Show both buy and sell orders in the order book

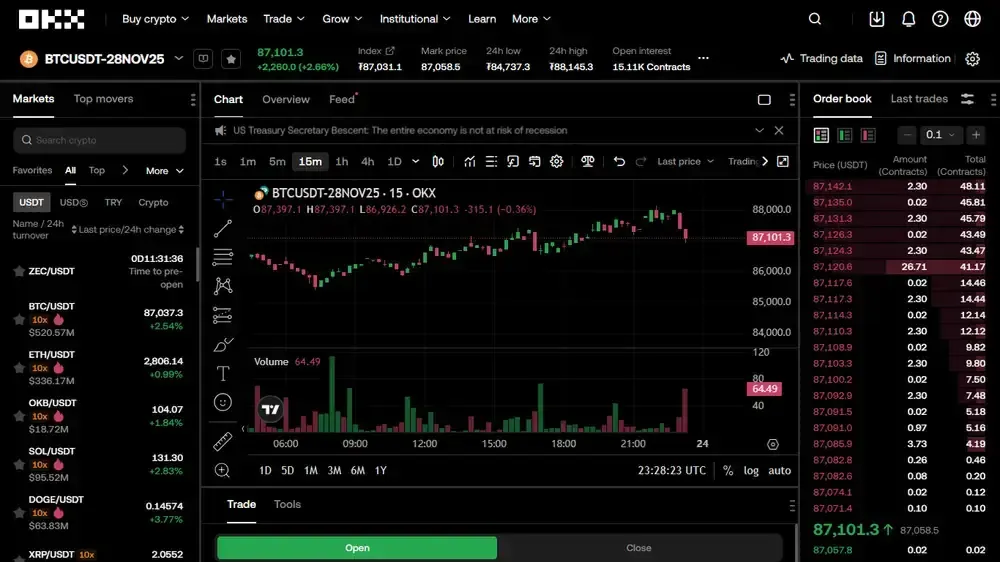coord(821,135)
